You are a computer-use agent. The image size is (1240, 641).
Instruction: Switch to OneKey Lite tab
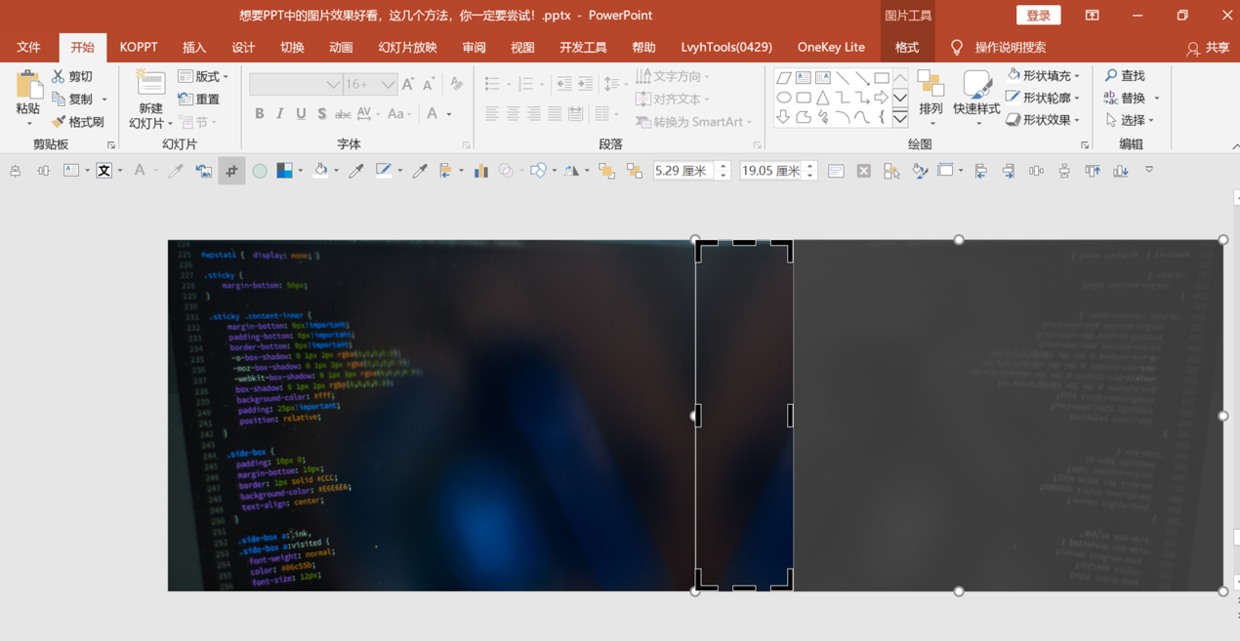[831, 47]
